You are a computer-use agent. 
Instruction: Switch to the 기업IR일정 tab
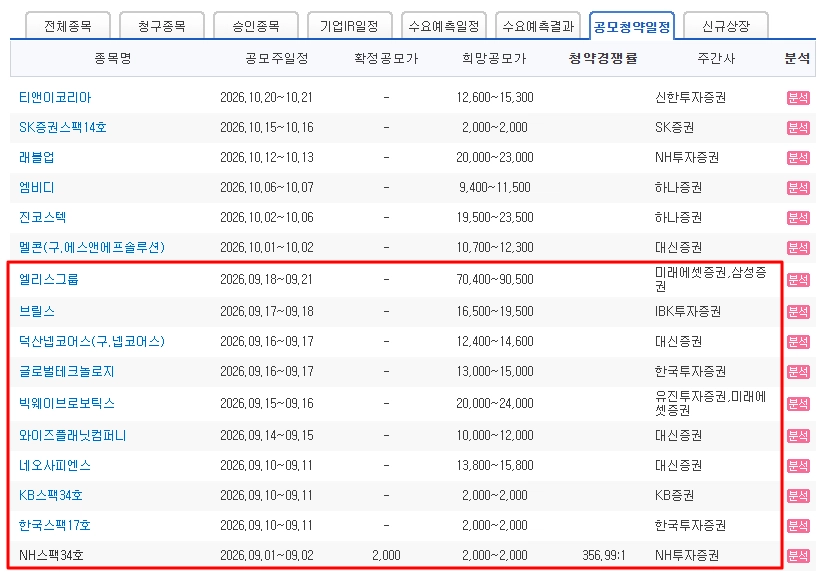coord(350,26)
